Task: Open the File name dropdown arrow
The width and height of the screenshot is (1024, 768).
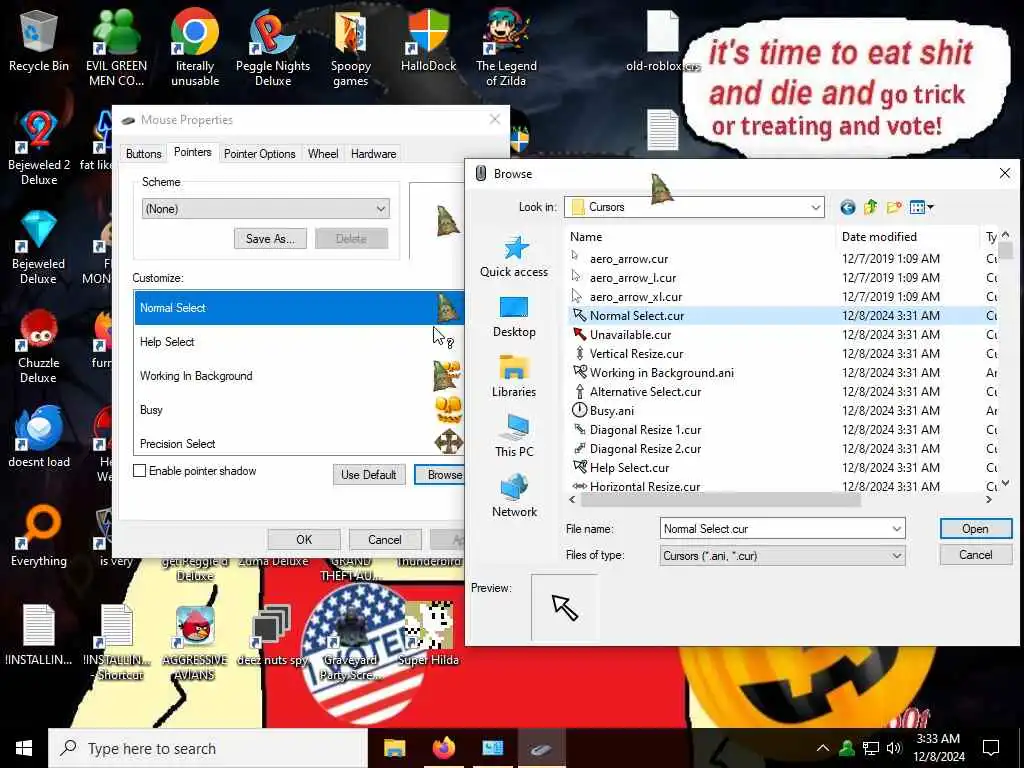Action: tap(897, 529)
